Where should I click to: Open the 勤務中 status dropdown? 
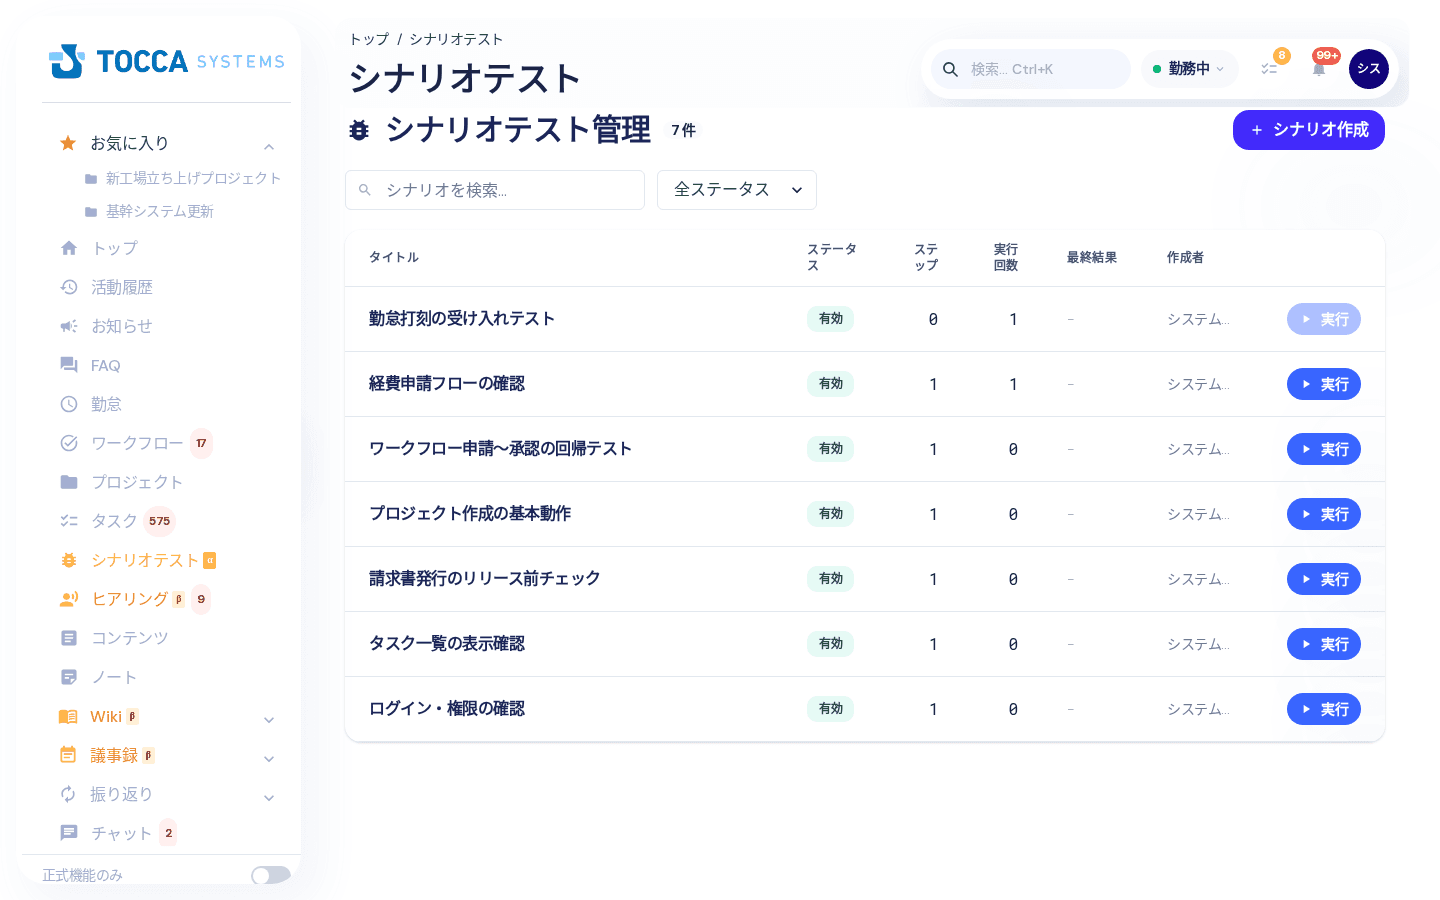click(x=1189, y=69)
